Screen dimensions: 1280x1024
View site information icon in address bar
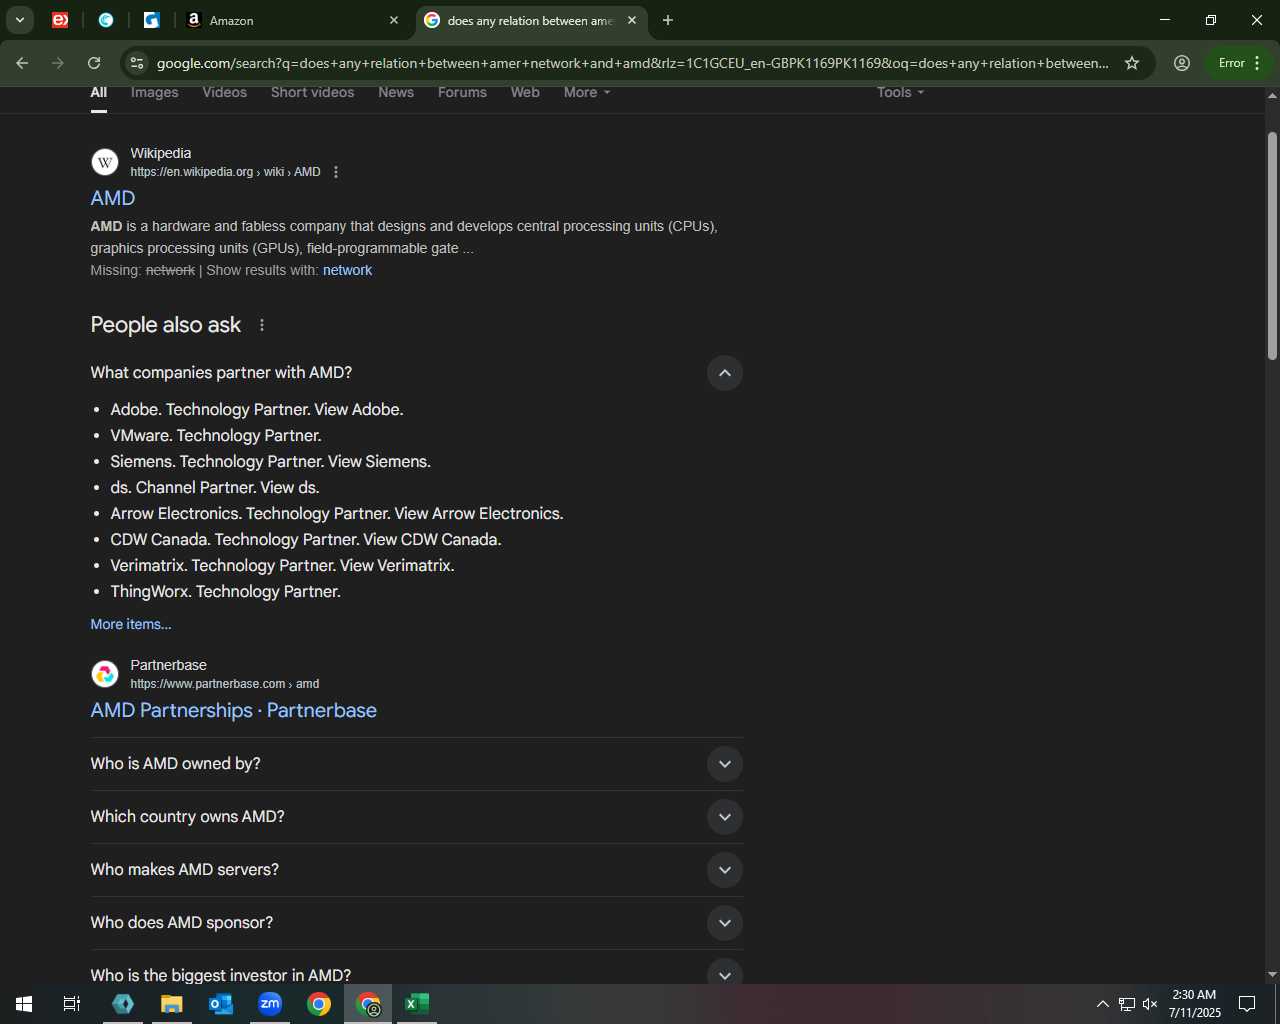138,63
